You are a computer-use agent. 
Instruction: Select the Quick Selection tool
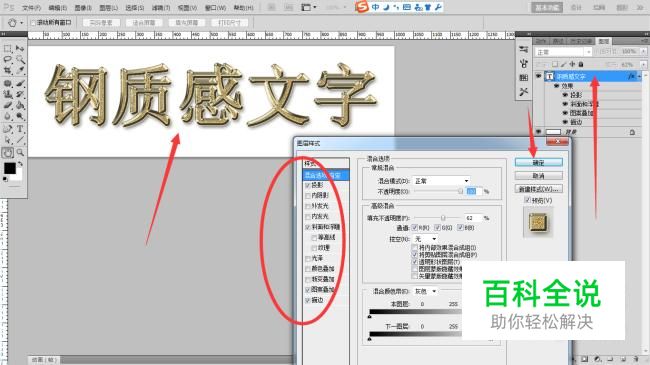20,60
